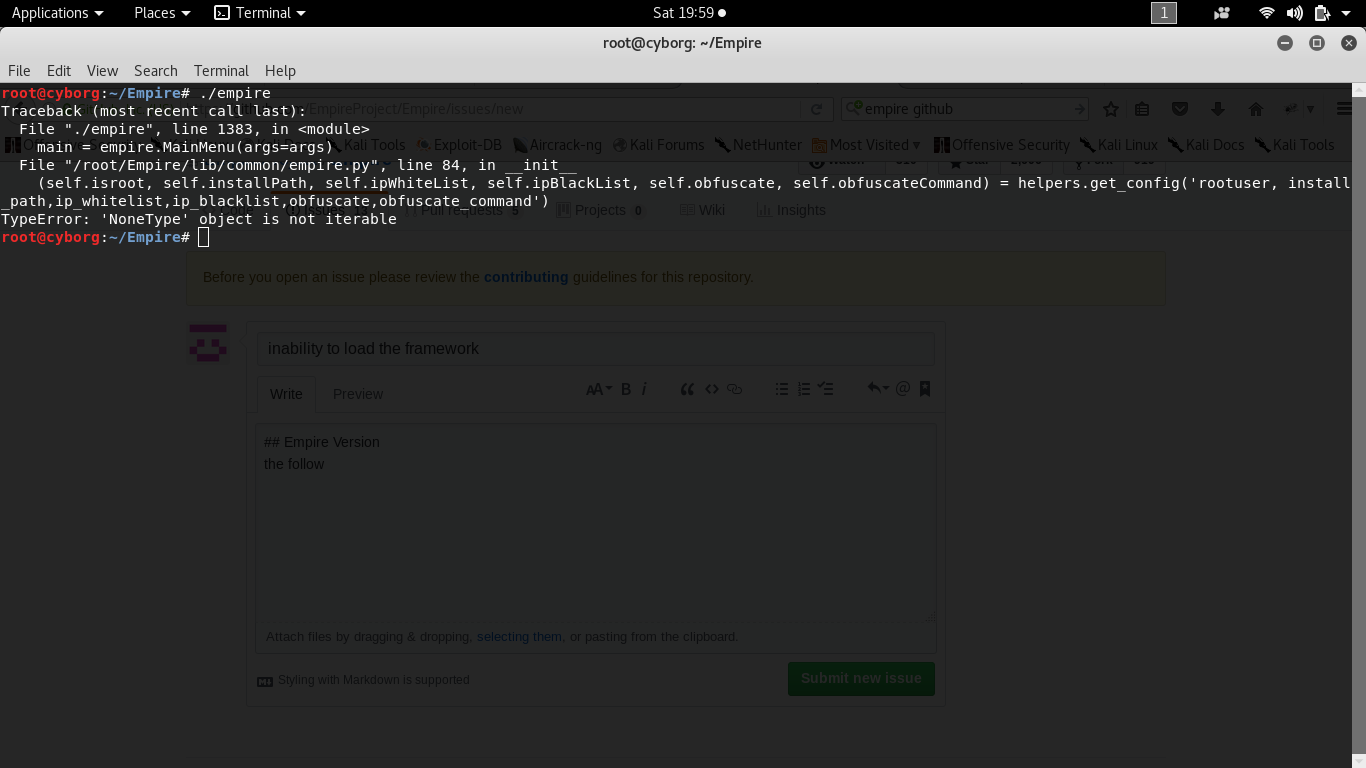Image resolution: width=1366 pixels, height=768 pixels.
Task: Directly mention a user via the @ icon
Action: point(904,389)
